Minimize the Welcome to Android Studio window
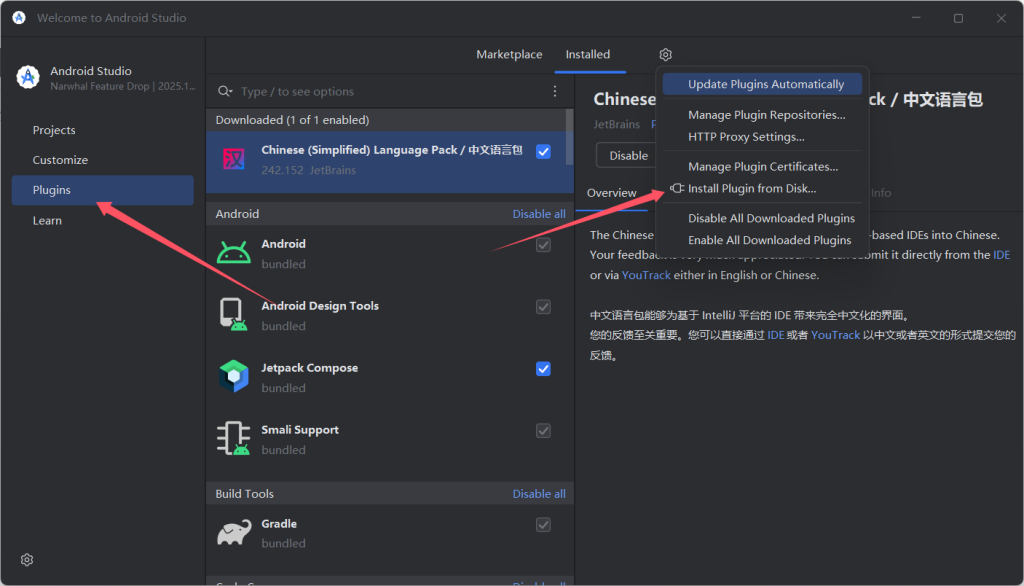1024x586 pixels. (916, 18)
